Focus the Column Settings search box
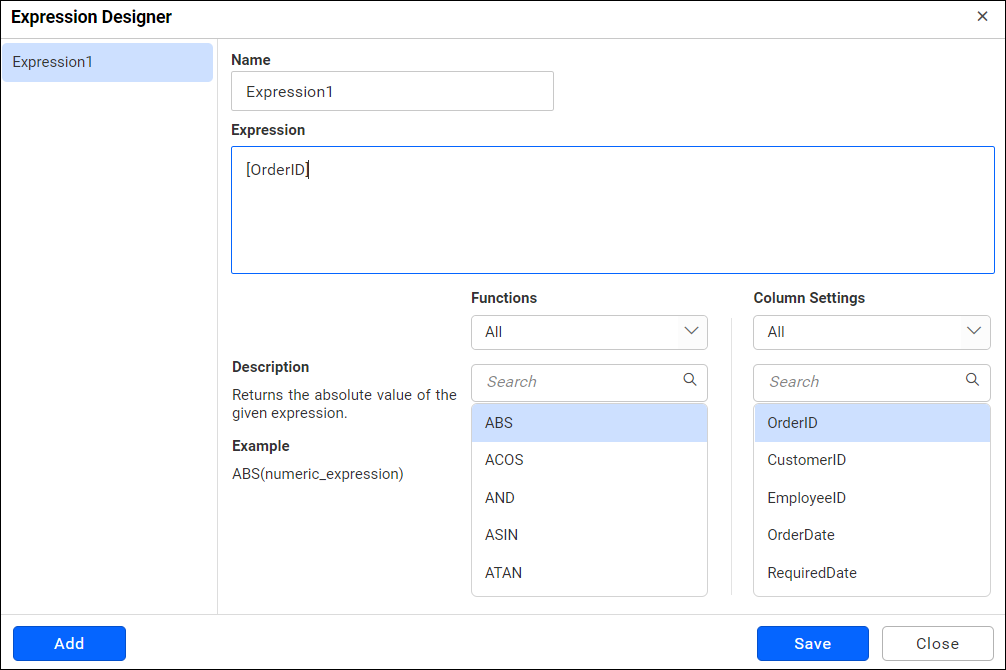Screen dimensions: 1006x670 click(x=858, y=382)
